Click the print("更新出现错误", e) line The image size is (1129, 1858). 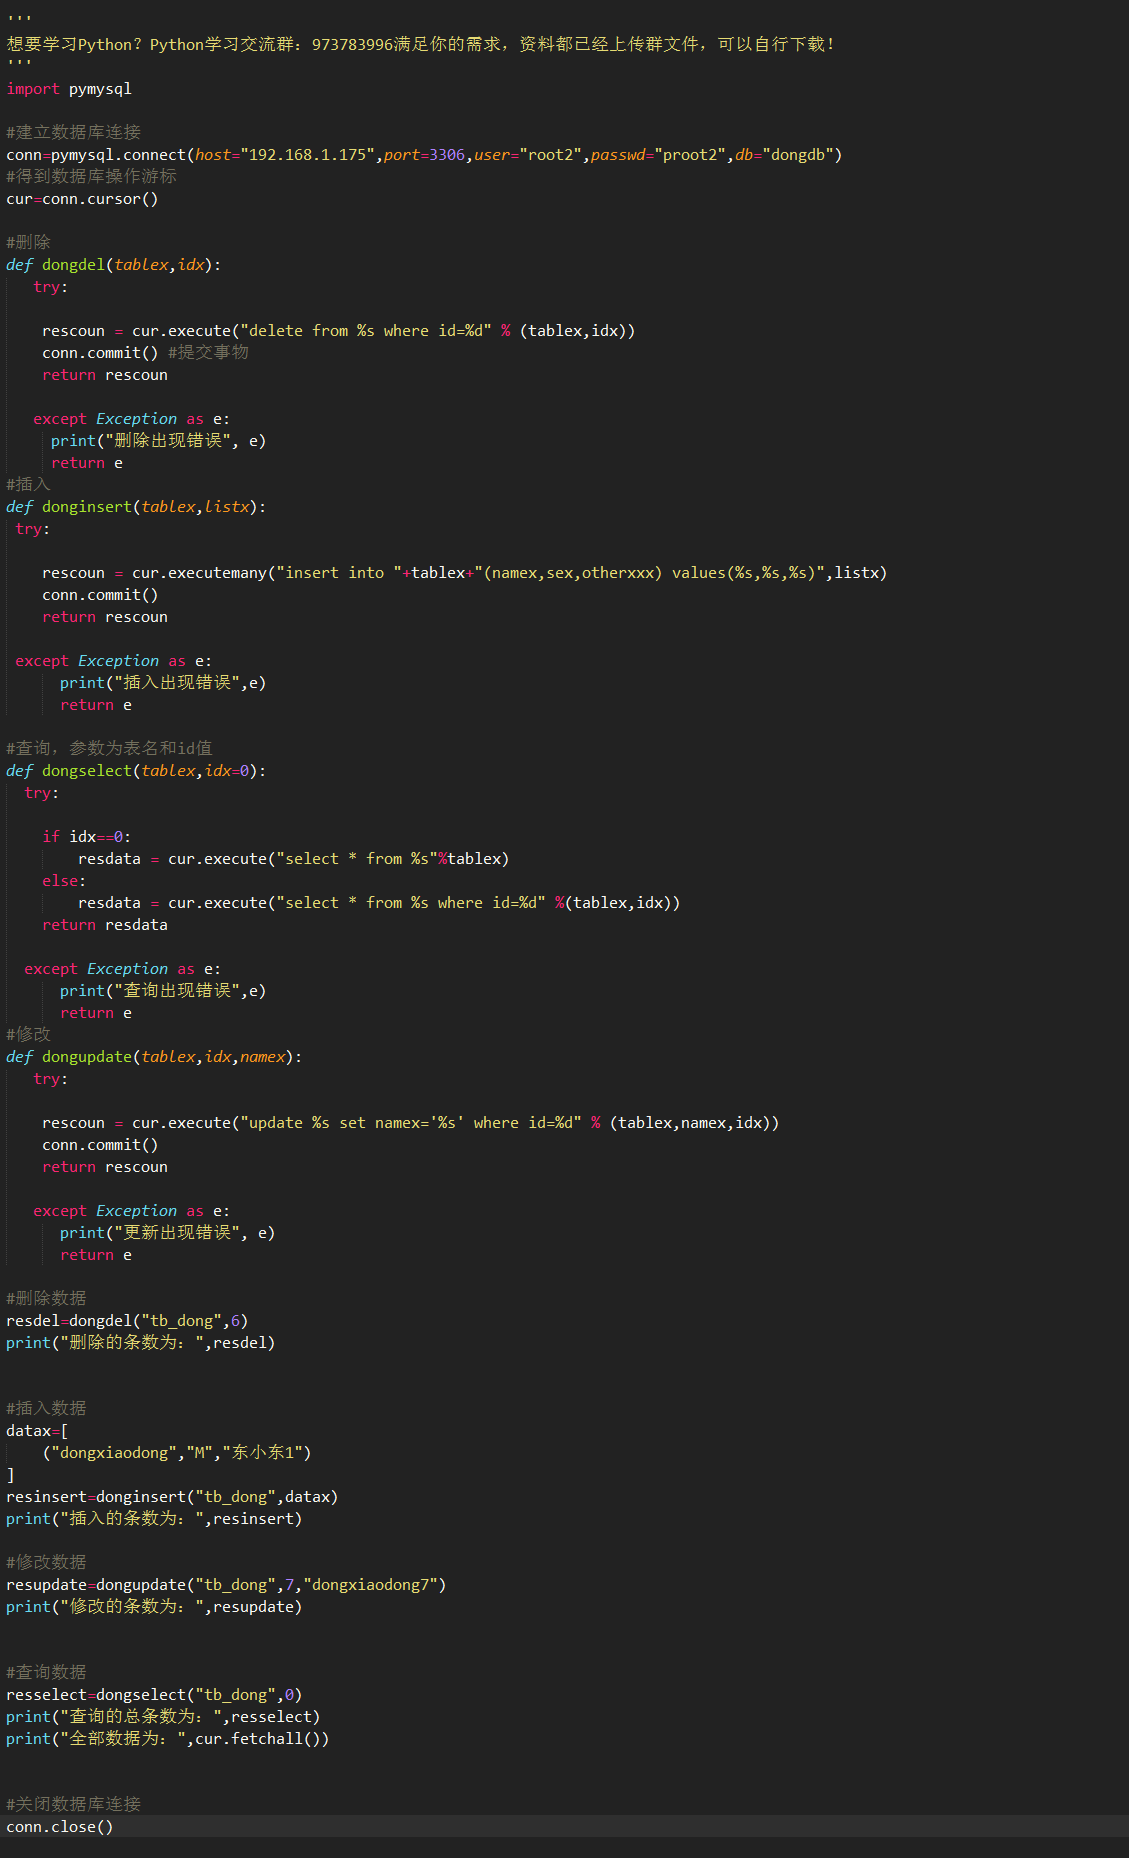pyautogui.click(x=167, y=1233)
